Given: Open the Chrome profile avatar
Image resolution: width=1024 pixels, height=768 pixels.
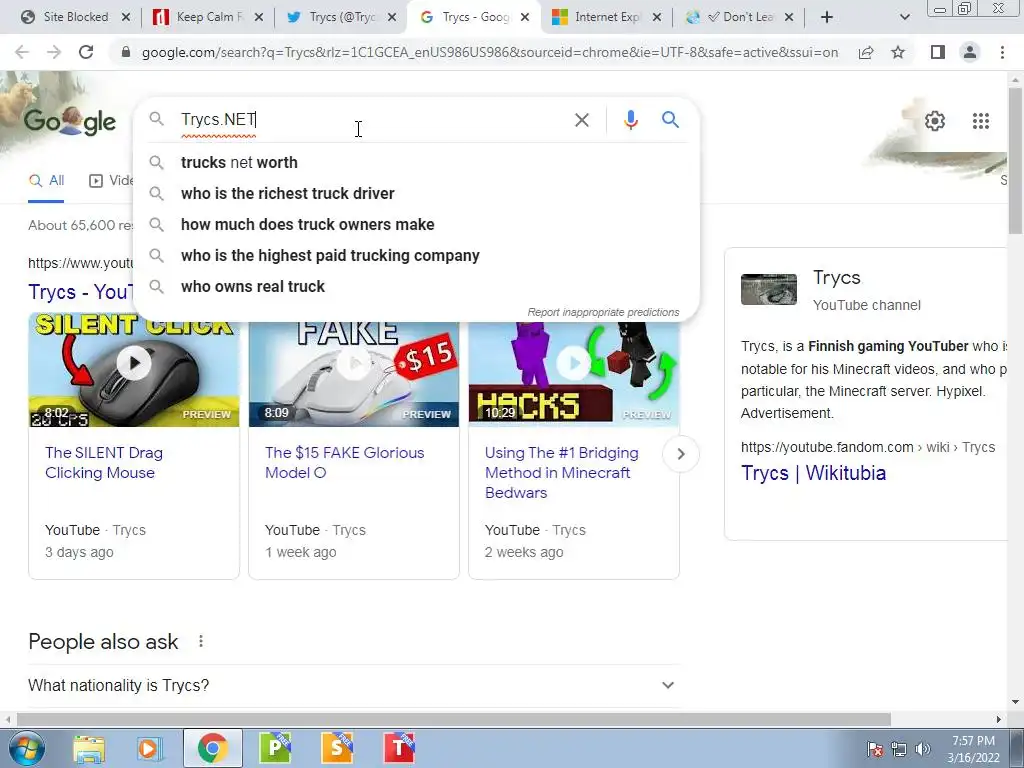Looking at the screenshot, I should click(970, 52).
